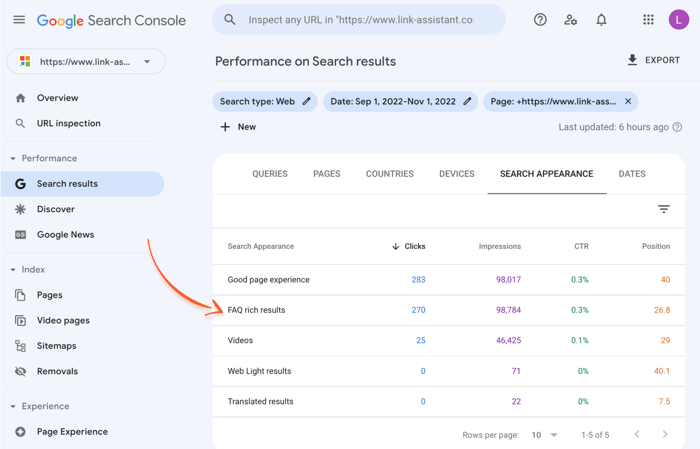Go to previous page of results
This screenshot has height=449, width=700.
(x=637, y=434)
